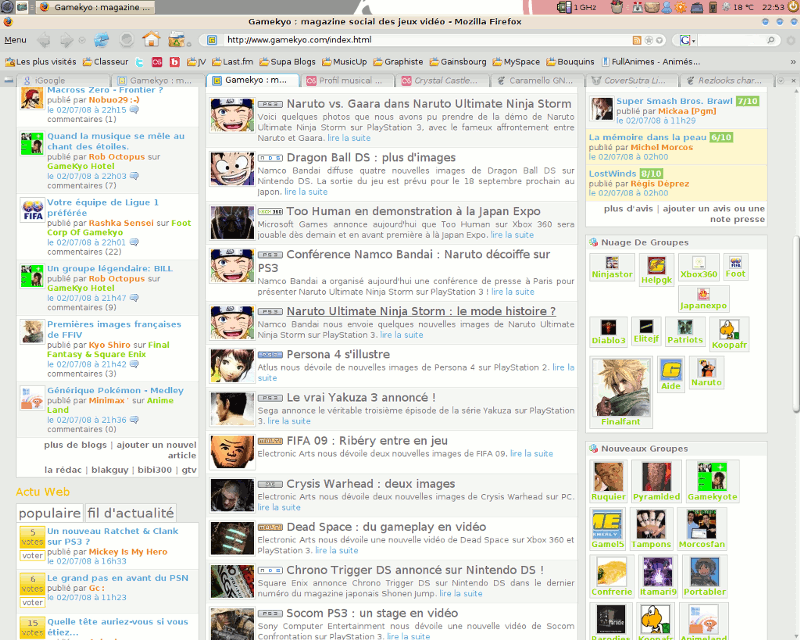
Task: Open the Twitter bookmark icon in the bookmarks toolbar
Action: coord(139,62)
